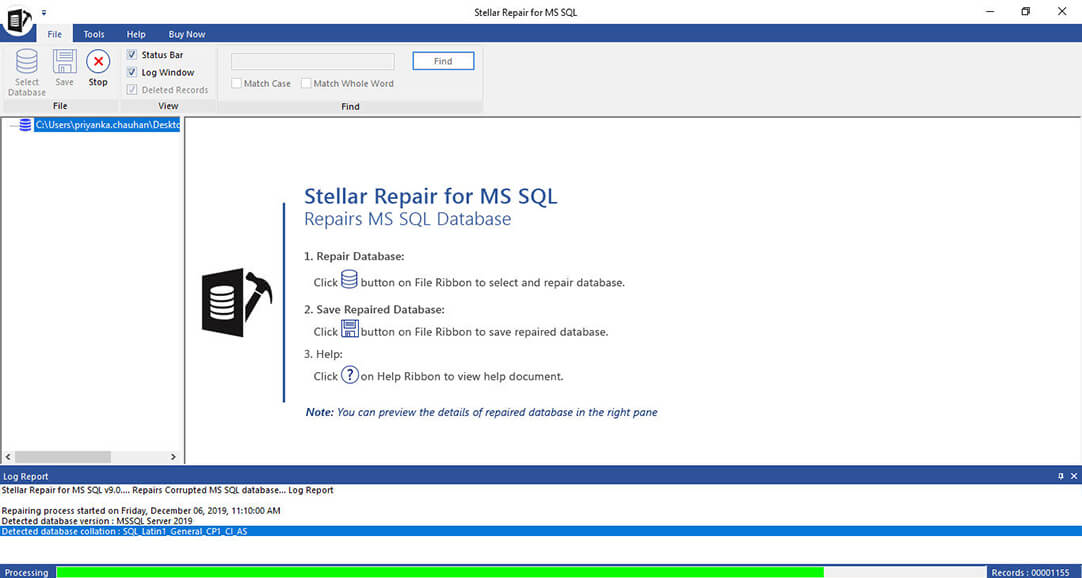The height and width of the screenshot is (578, 1082).
Task: Open the Tools ribbon tab
Action: 94,34
